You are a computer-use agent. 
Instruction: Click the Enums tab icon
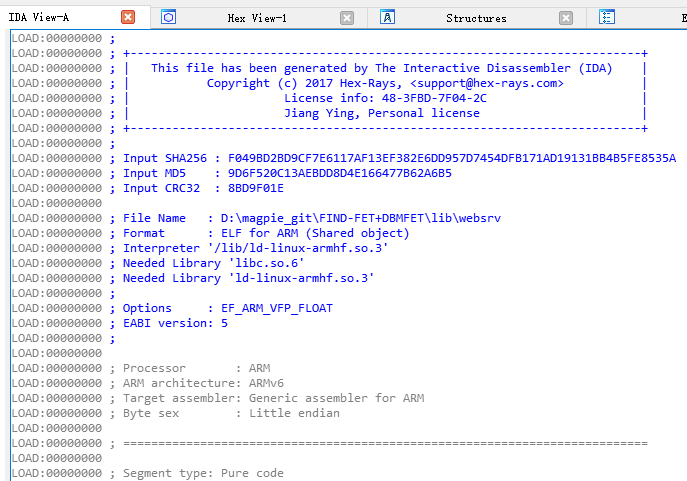click(607, 17)
